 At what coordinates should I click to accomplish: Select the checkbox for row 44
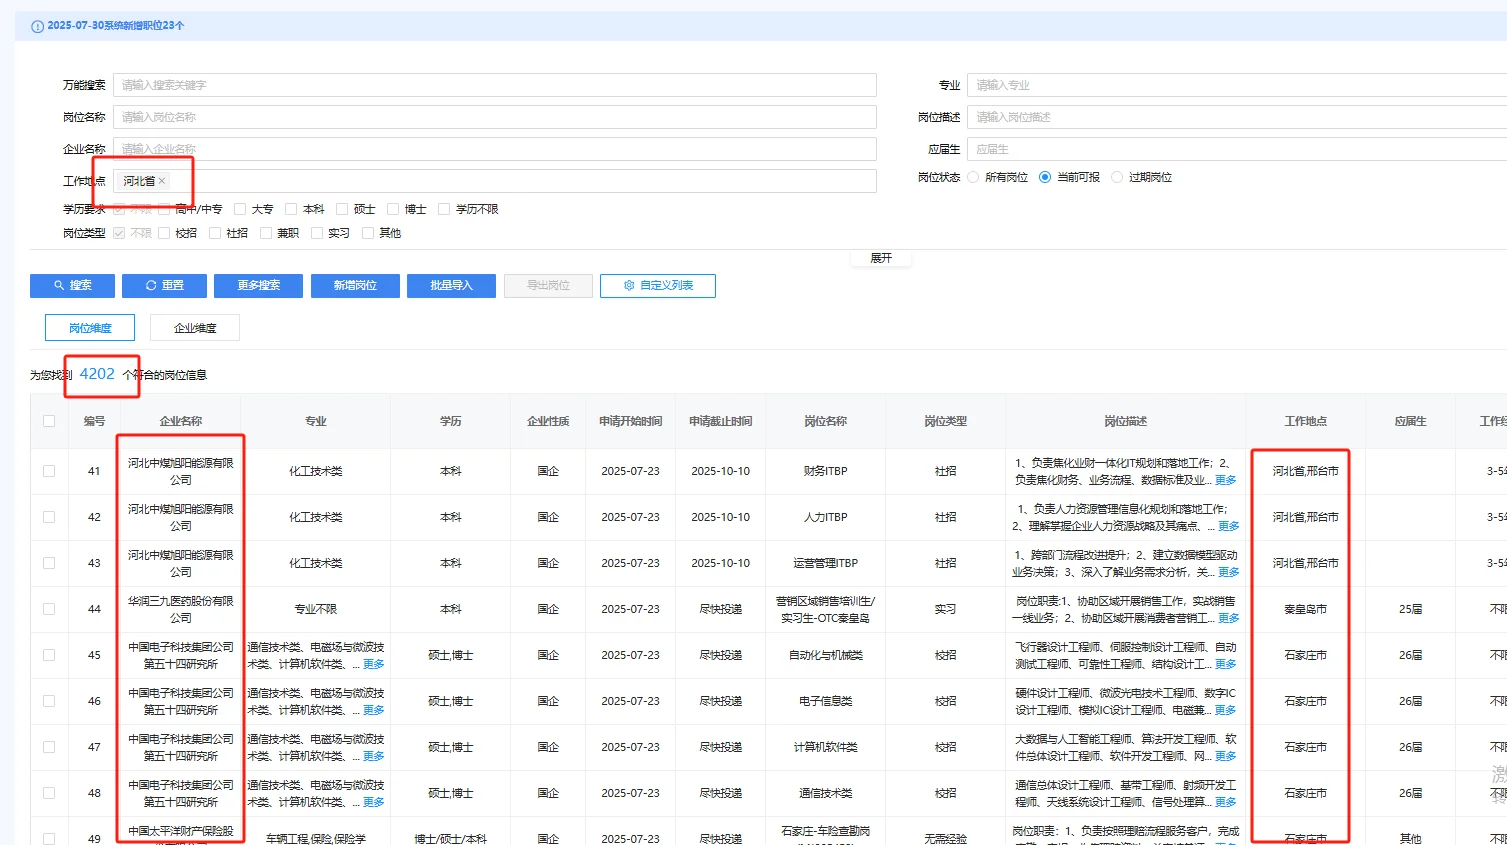point(49,609)
